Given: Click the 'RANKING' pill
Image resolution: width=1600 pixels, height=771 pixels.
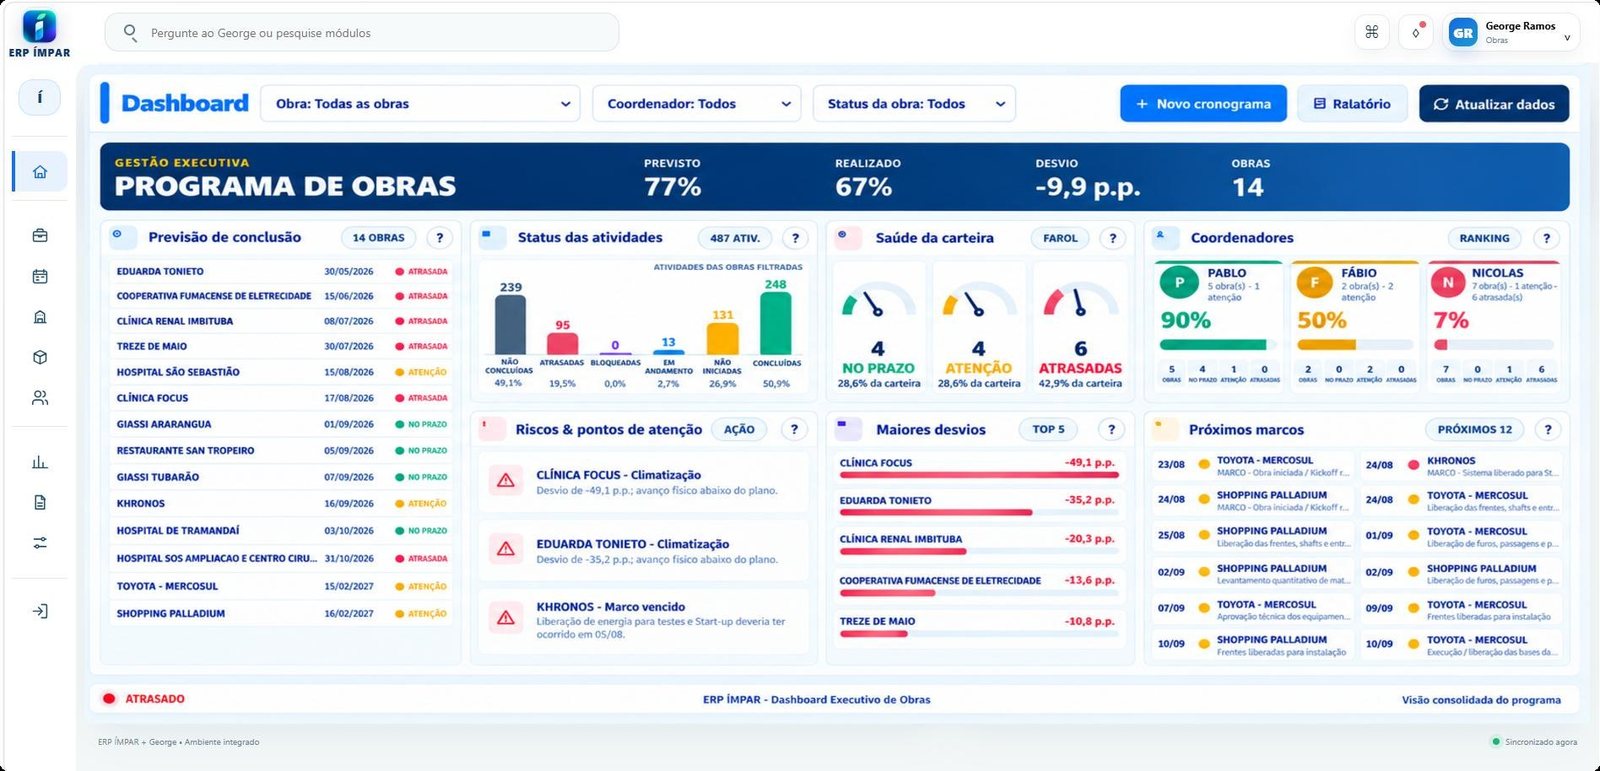Looking at the screenshot, I should click(1484, 238).
